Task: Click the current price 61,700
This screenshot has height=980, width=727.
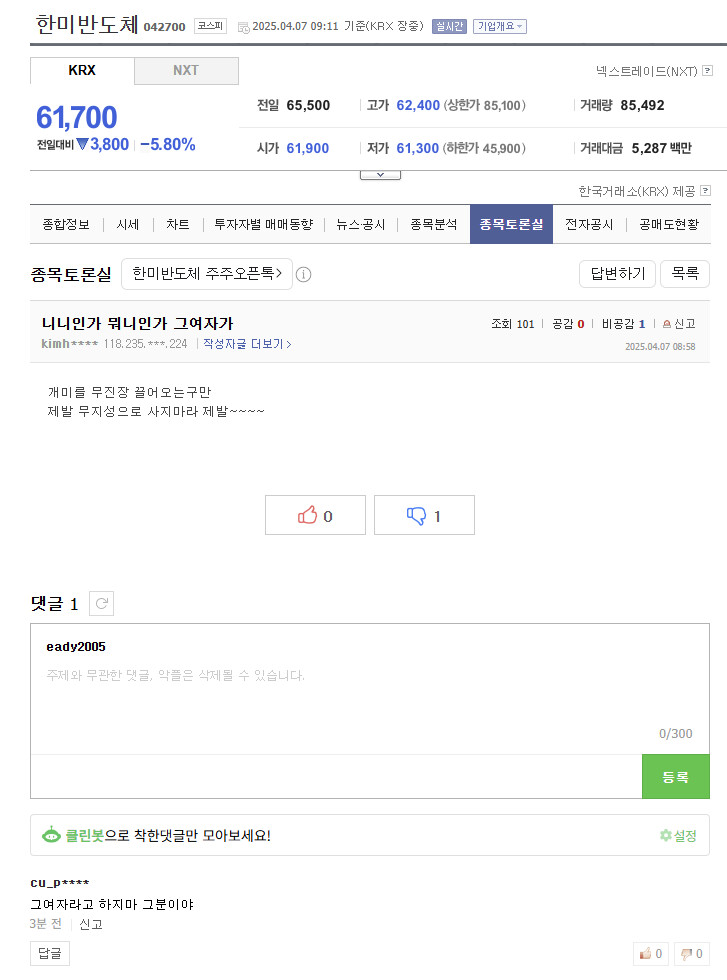Action: [x=77, y=118]
